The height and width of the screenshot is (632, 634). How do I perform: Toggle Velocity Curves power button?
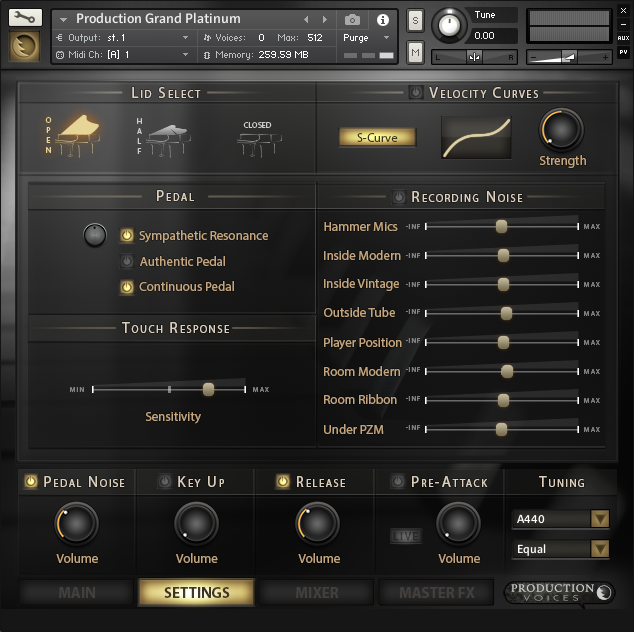(415, 93)
